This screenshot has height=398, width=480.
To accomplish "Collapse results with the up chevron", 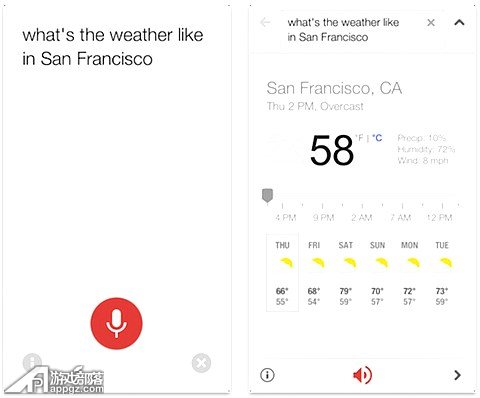I will [x=459, y=22].
